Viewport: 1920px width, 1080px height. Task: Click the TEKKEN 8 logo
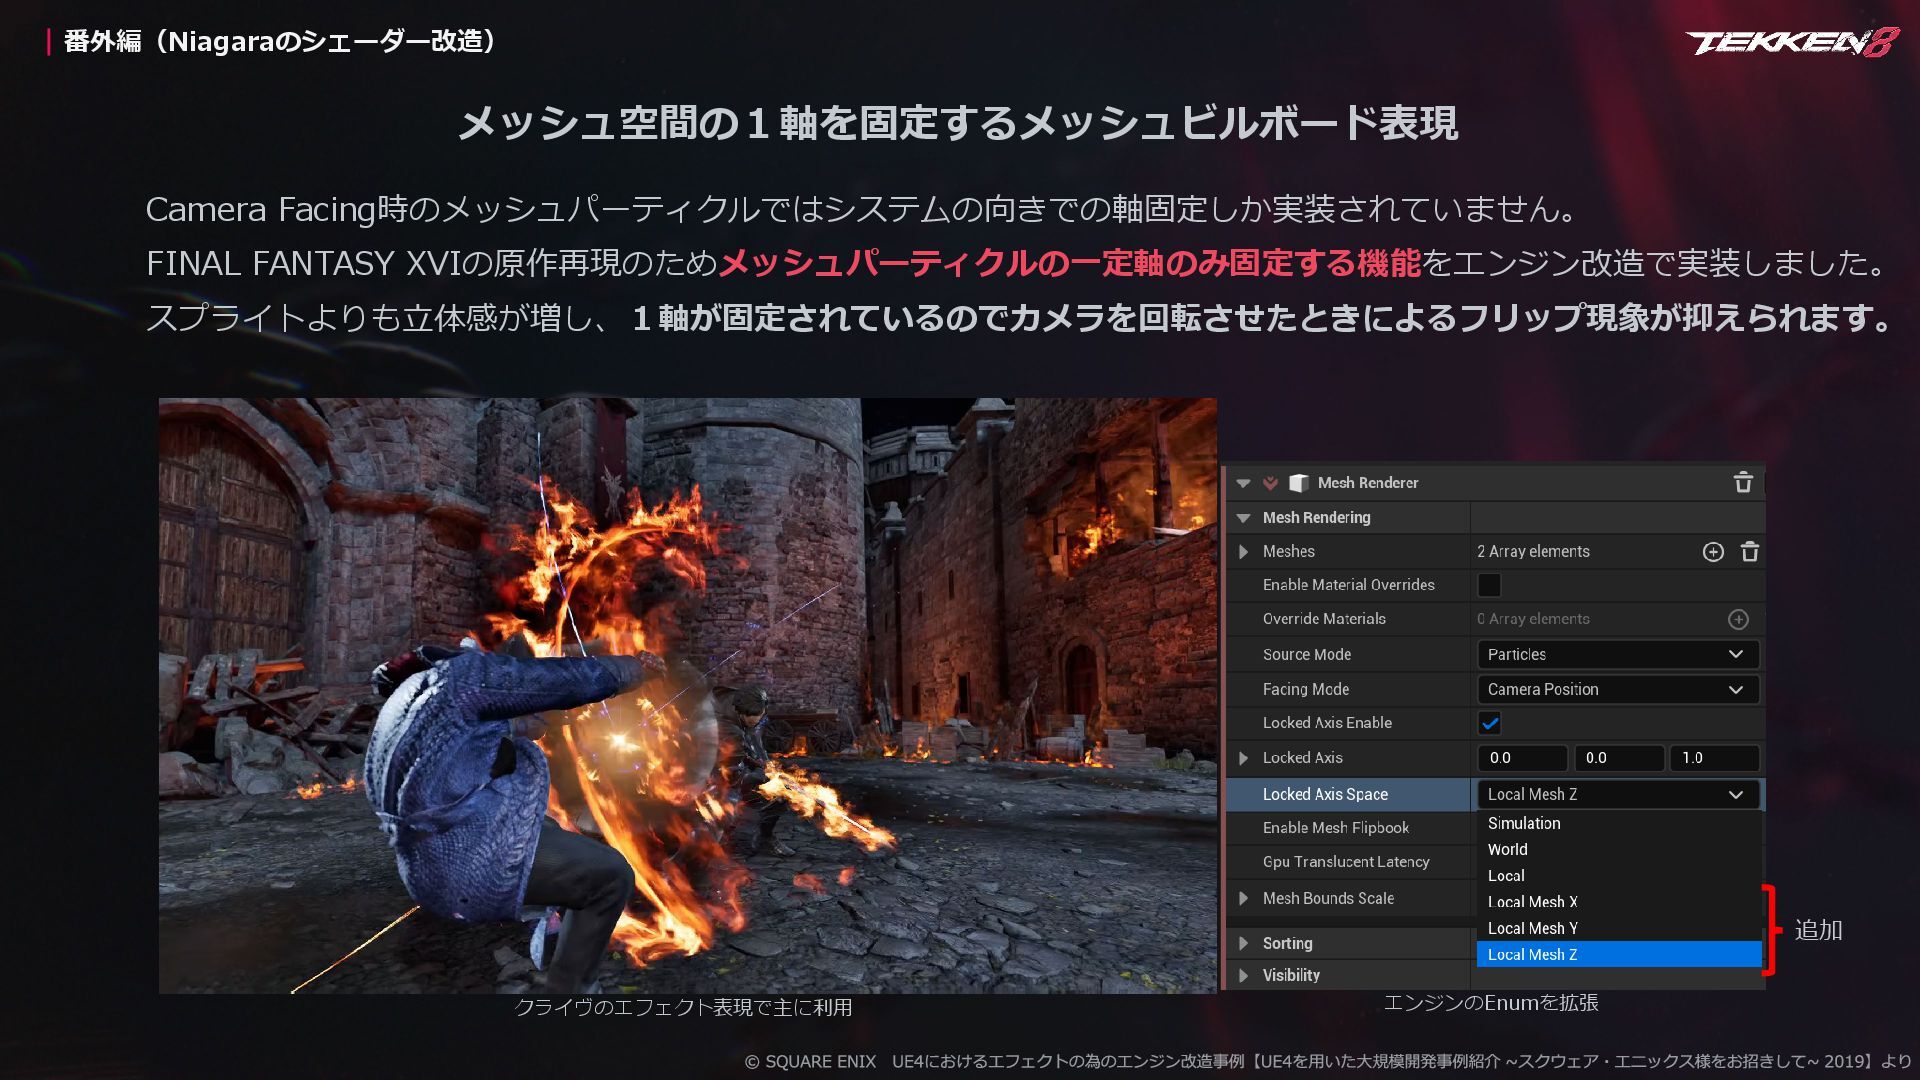point(1791,42)
